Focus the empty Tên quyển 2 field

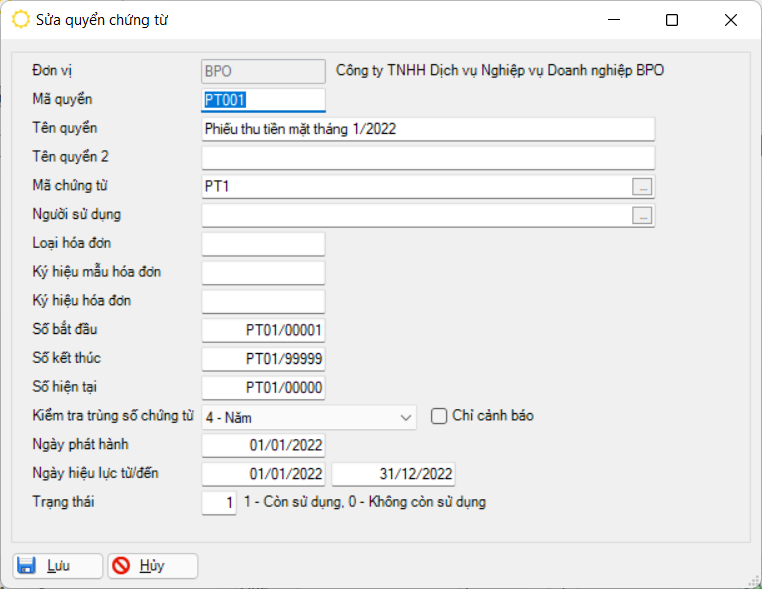coord(428,158)
